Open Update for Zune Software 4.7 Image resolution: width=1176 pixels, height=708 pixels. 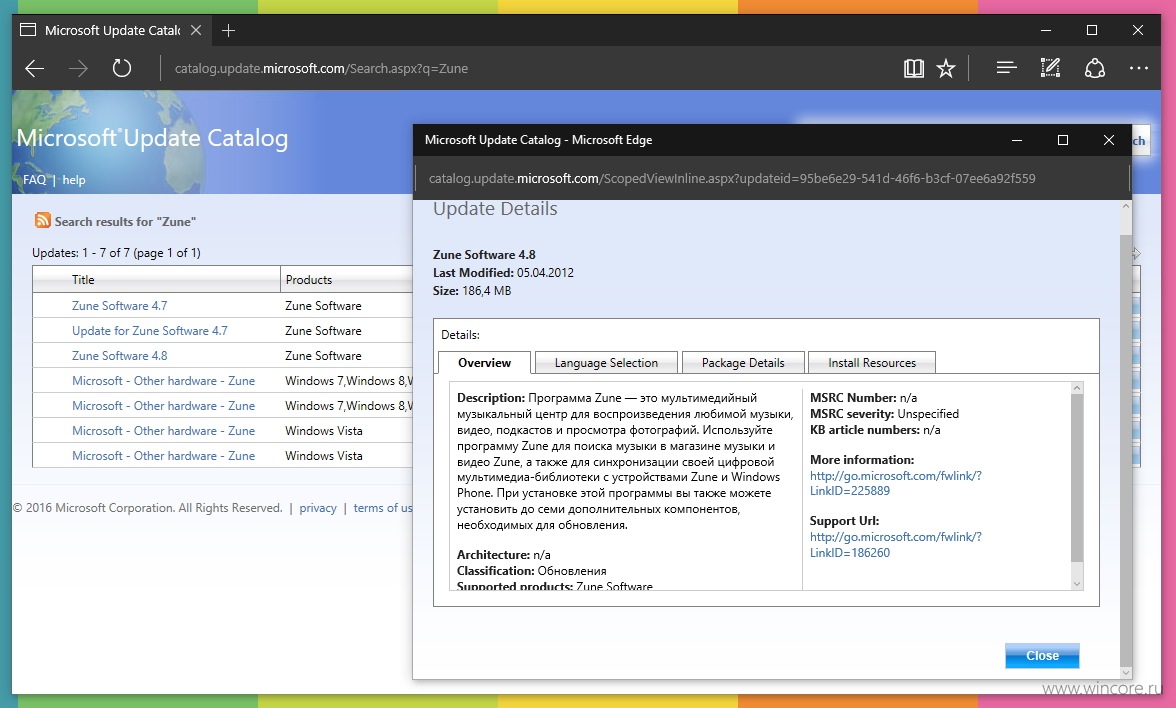pyautogui.click(x=149, y=330)
